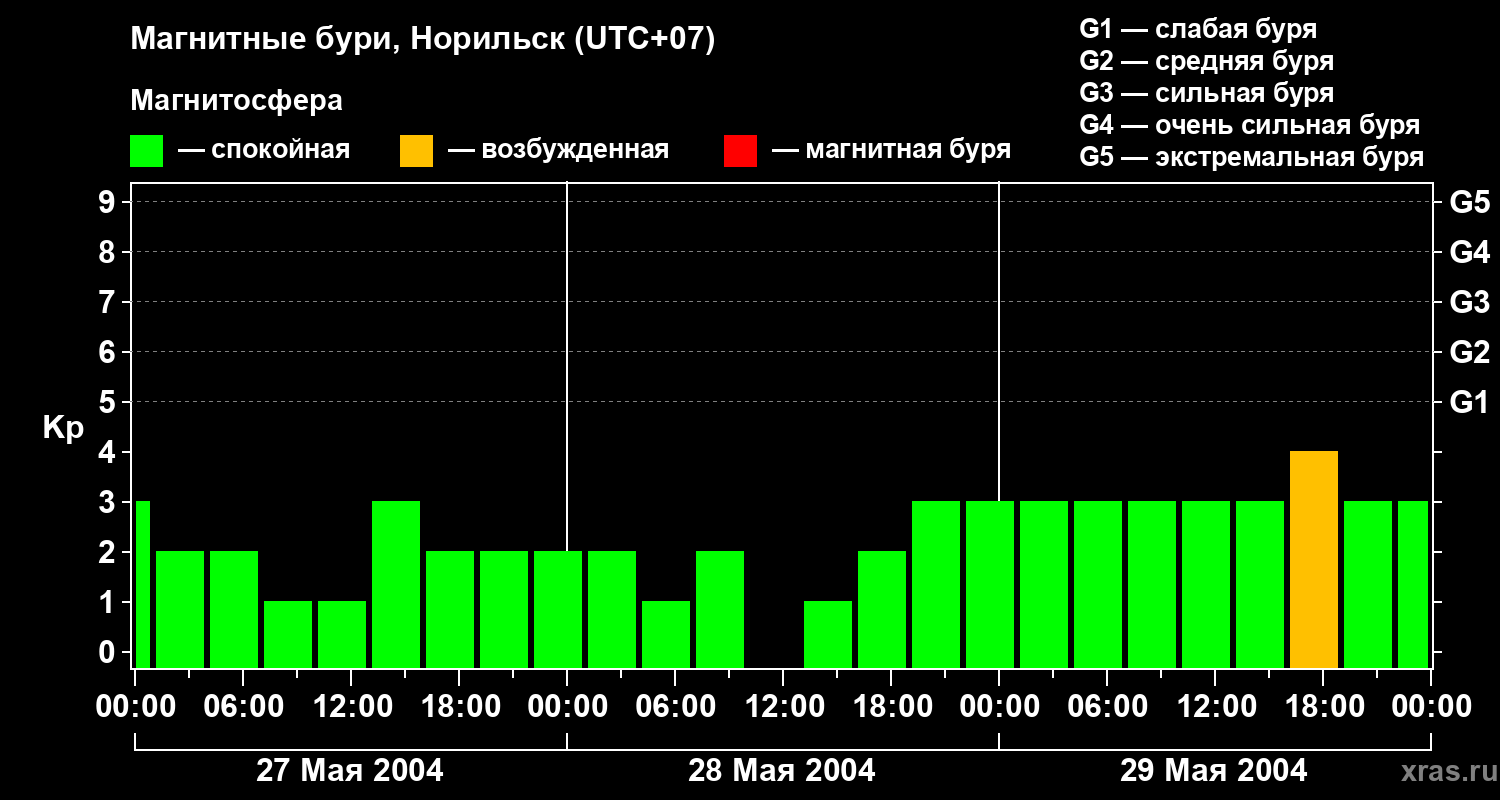The height and width of the screenshot is (800, 1500).
Task: Click the Kp axis value 2
Action: (x=109, y=552)
